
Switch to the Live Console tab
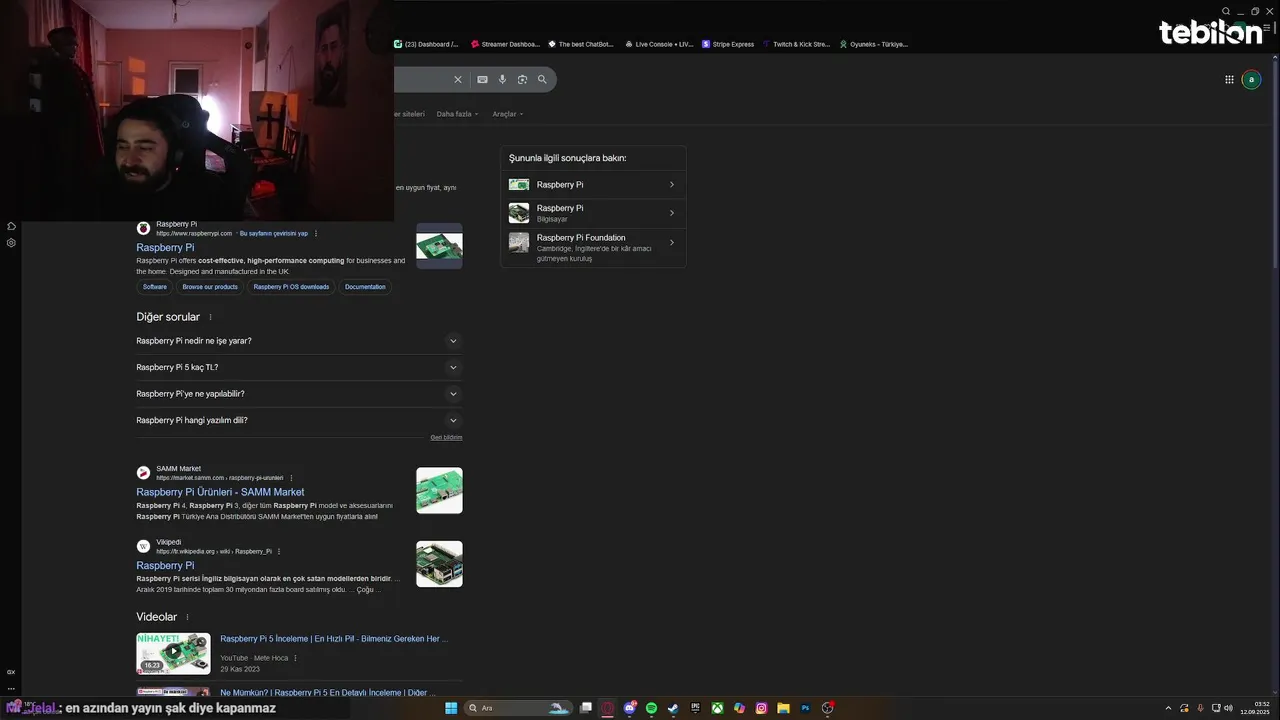click(x=659, y=44)
